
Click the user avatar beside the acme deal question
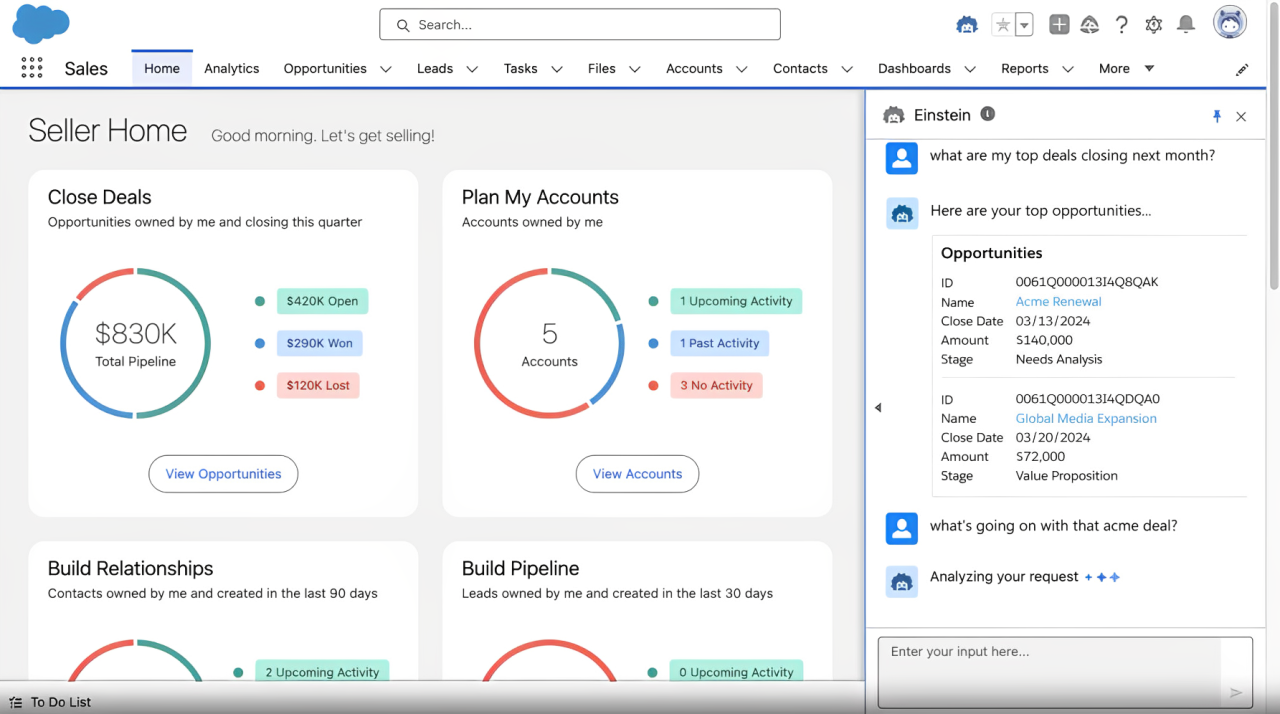pyautogui.click(x=902, y=528)
